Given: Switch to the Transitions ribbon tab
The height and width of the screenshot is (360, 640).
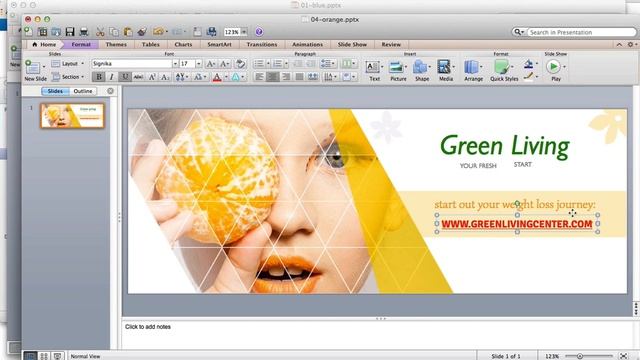Looking at the screenshot, I should [262, 44].
